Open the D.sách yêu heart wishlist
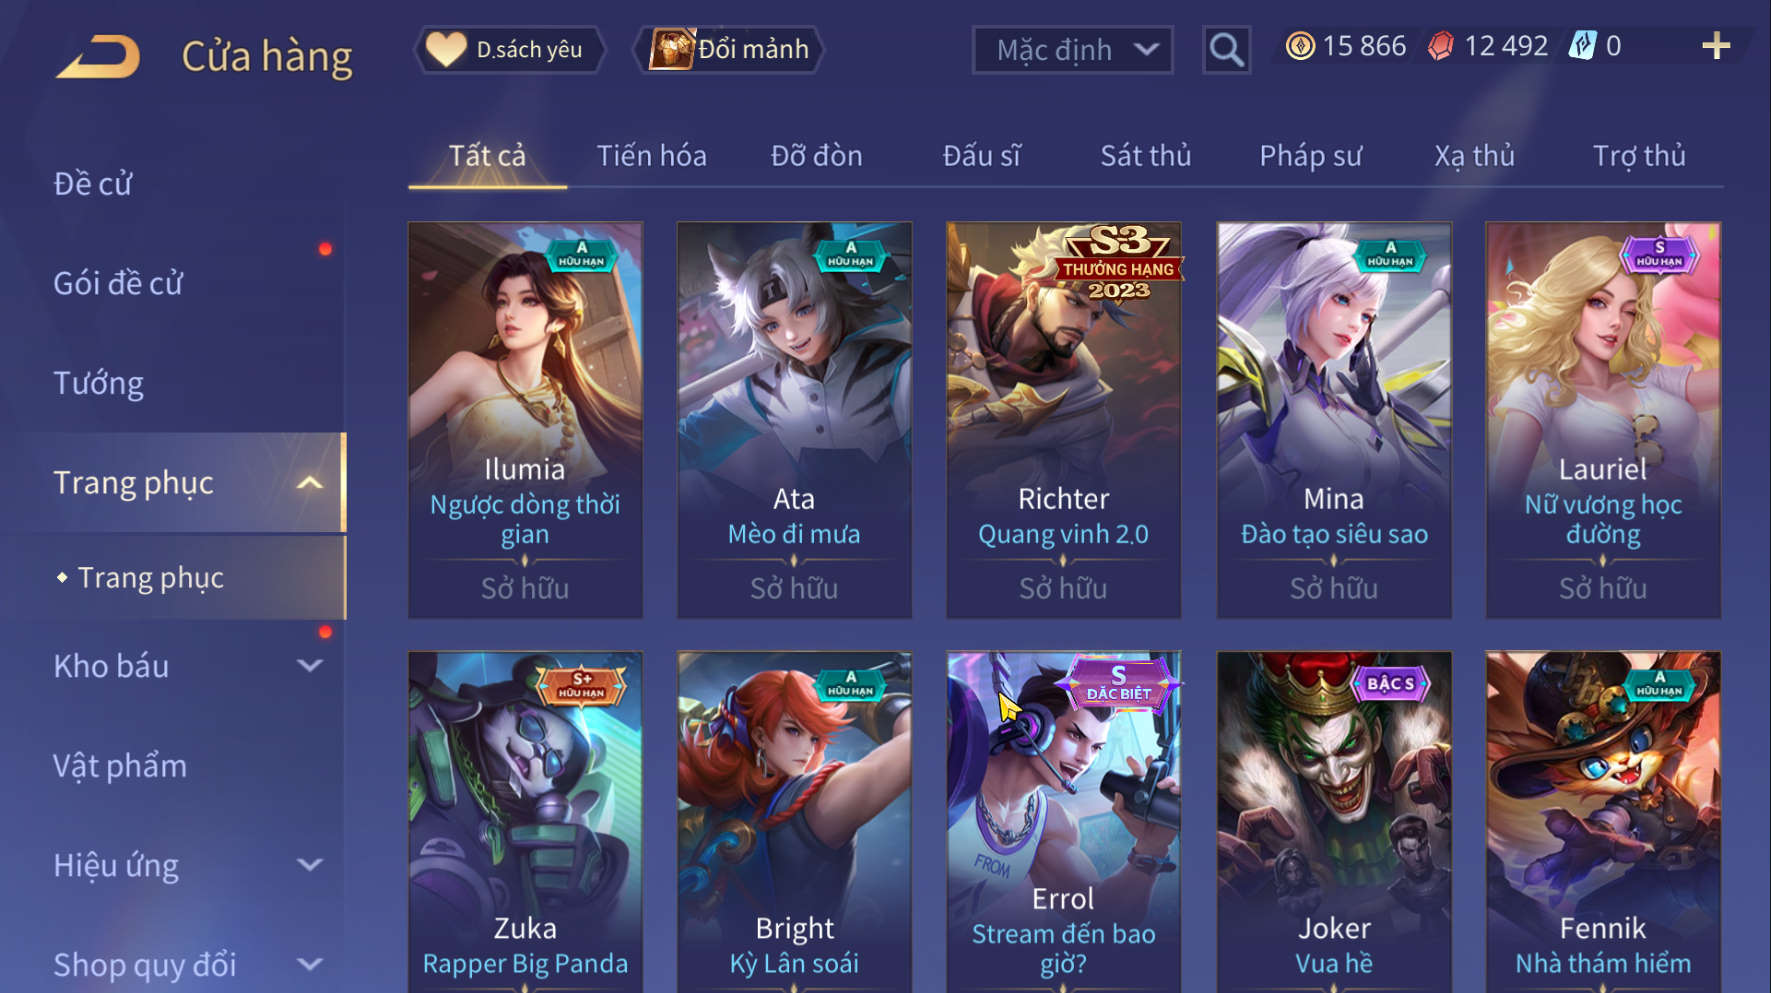 446,49
